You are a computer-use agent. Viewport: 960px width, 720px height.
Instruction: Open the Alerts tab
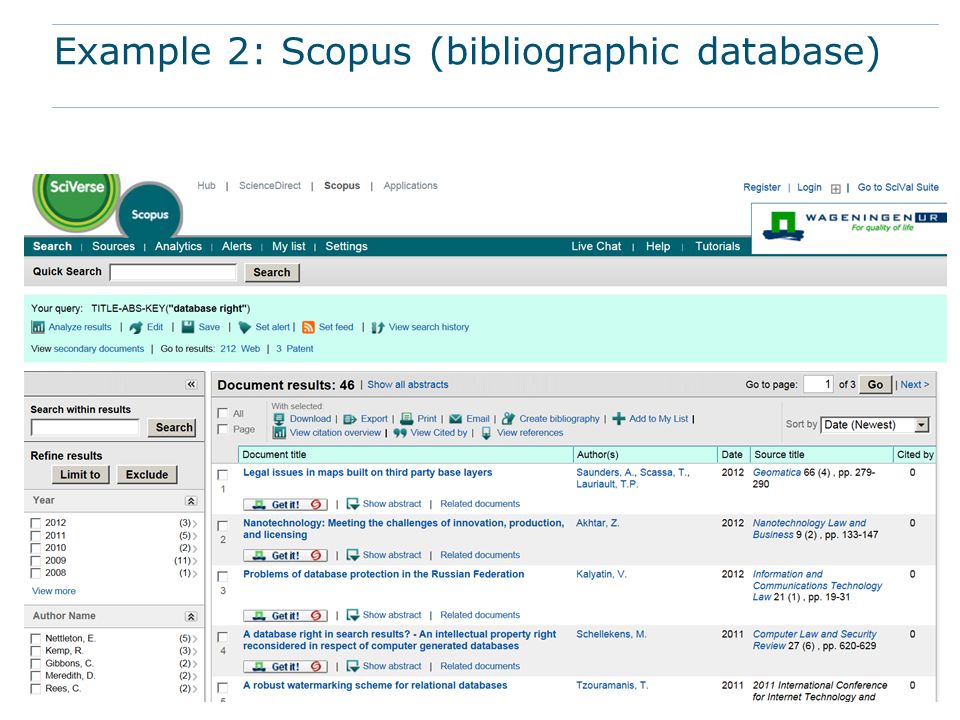point(237,246)
